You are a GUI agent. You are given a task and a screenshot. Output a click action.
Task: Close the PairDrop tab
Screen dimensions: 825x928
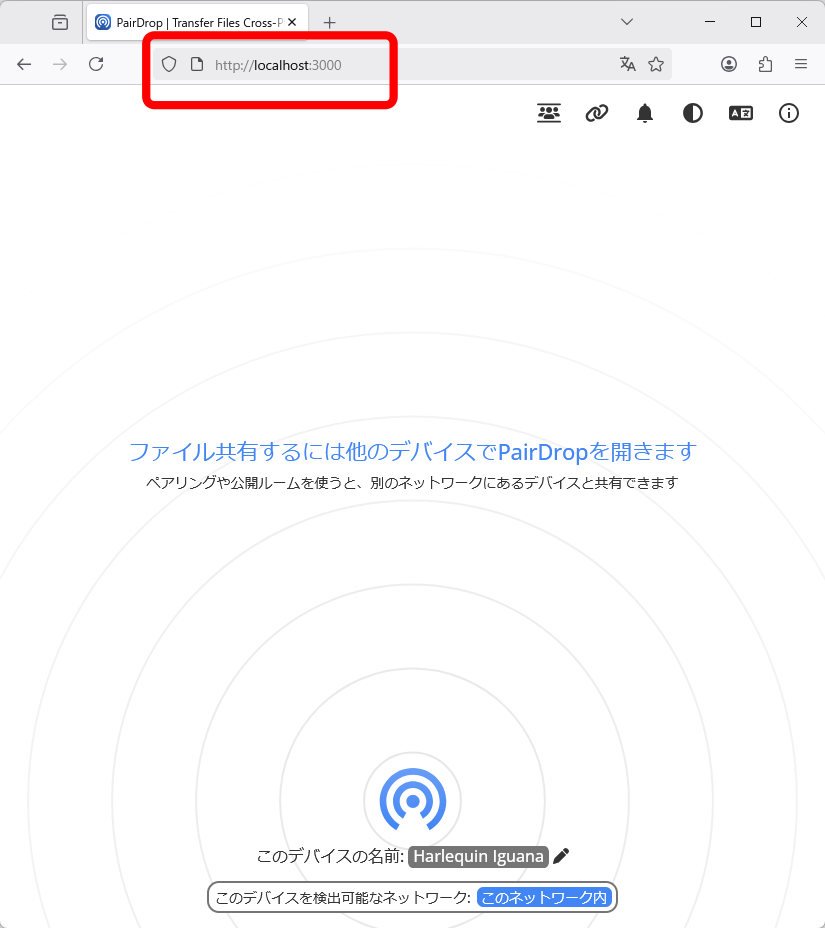coord(292,22)
